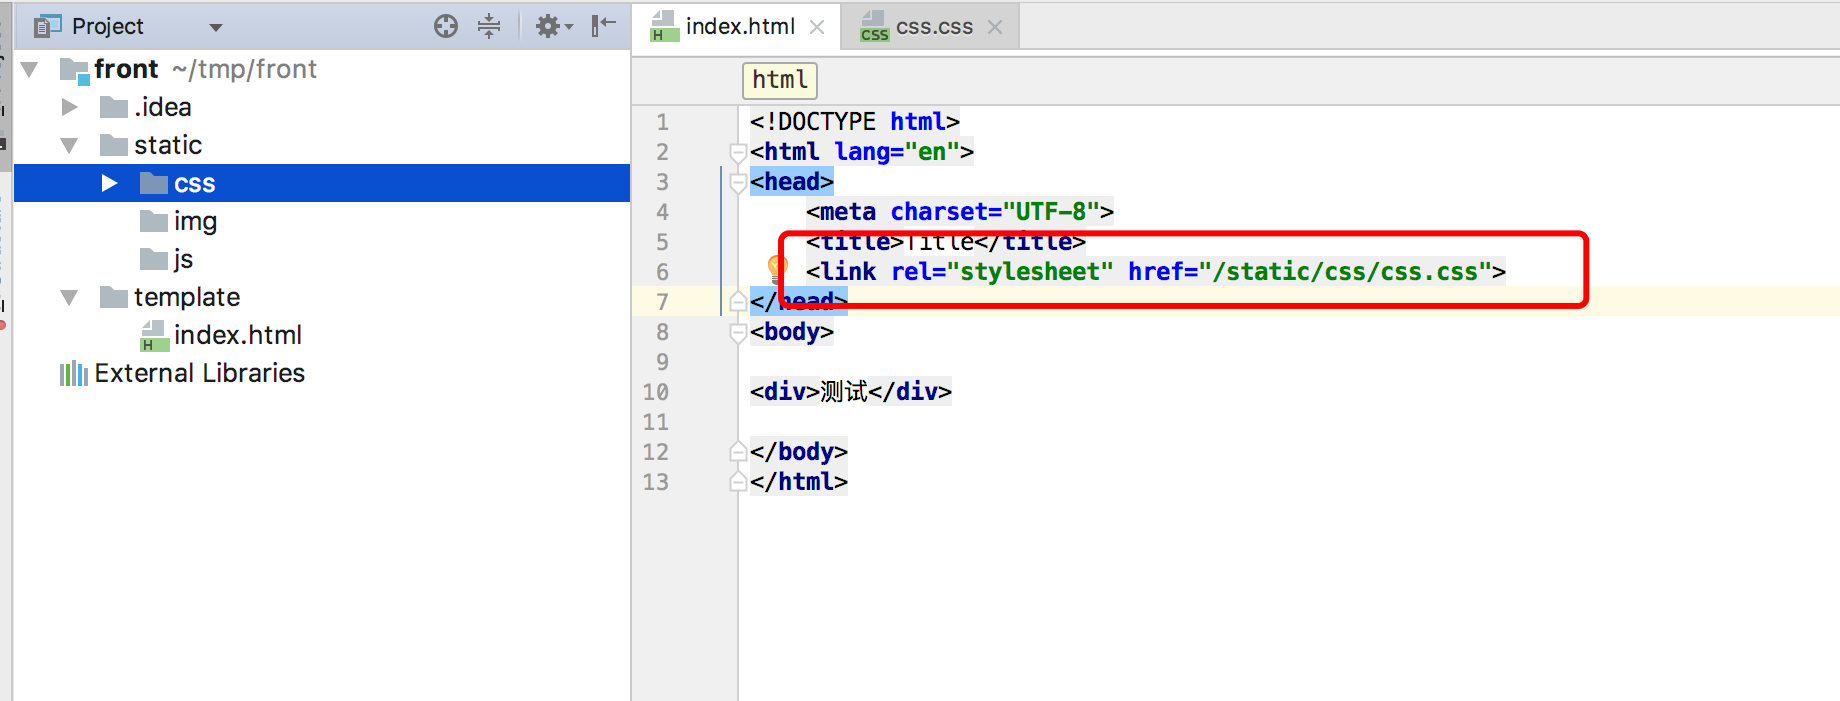Click the lang="en" attribute
The height and width of the screenshot is (701, 1840).
pos(897,152)
